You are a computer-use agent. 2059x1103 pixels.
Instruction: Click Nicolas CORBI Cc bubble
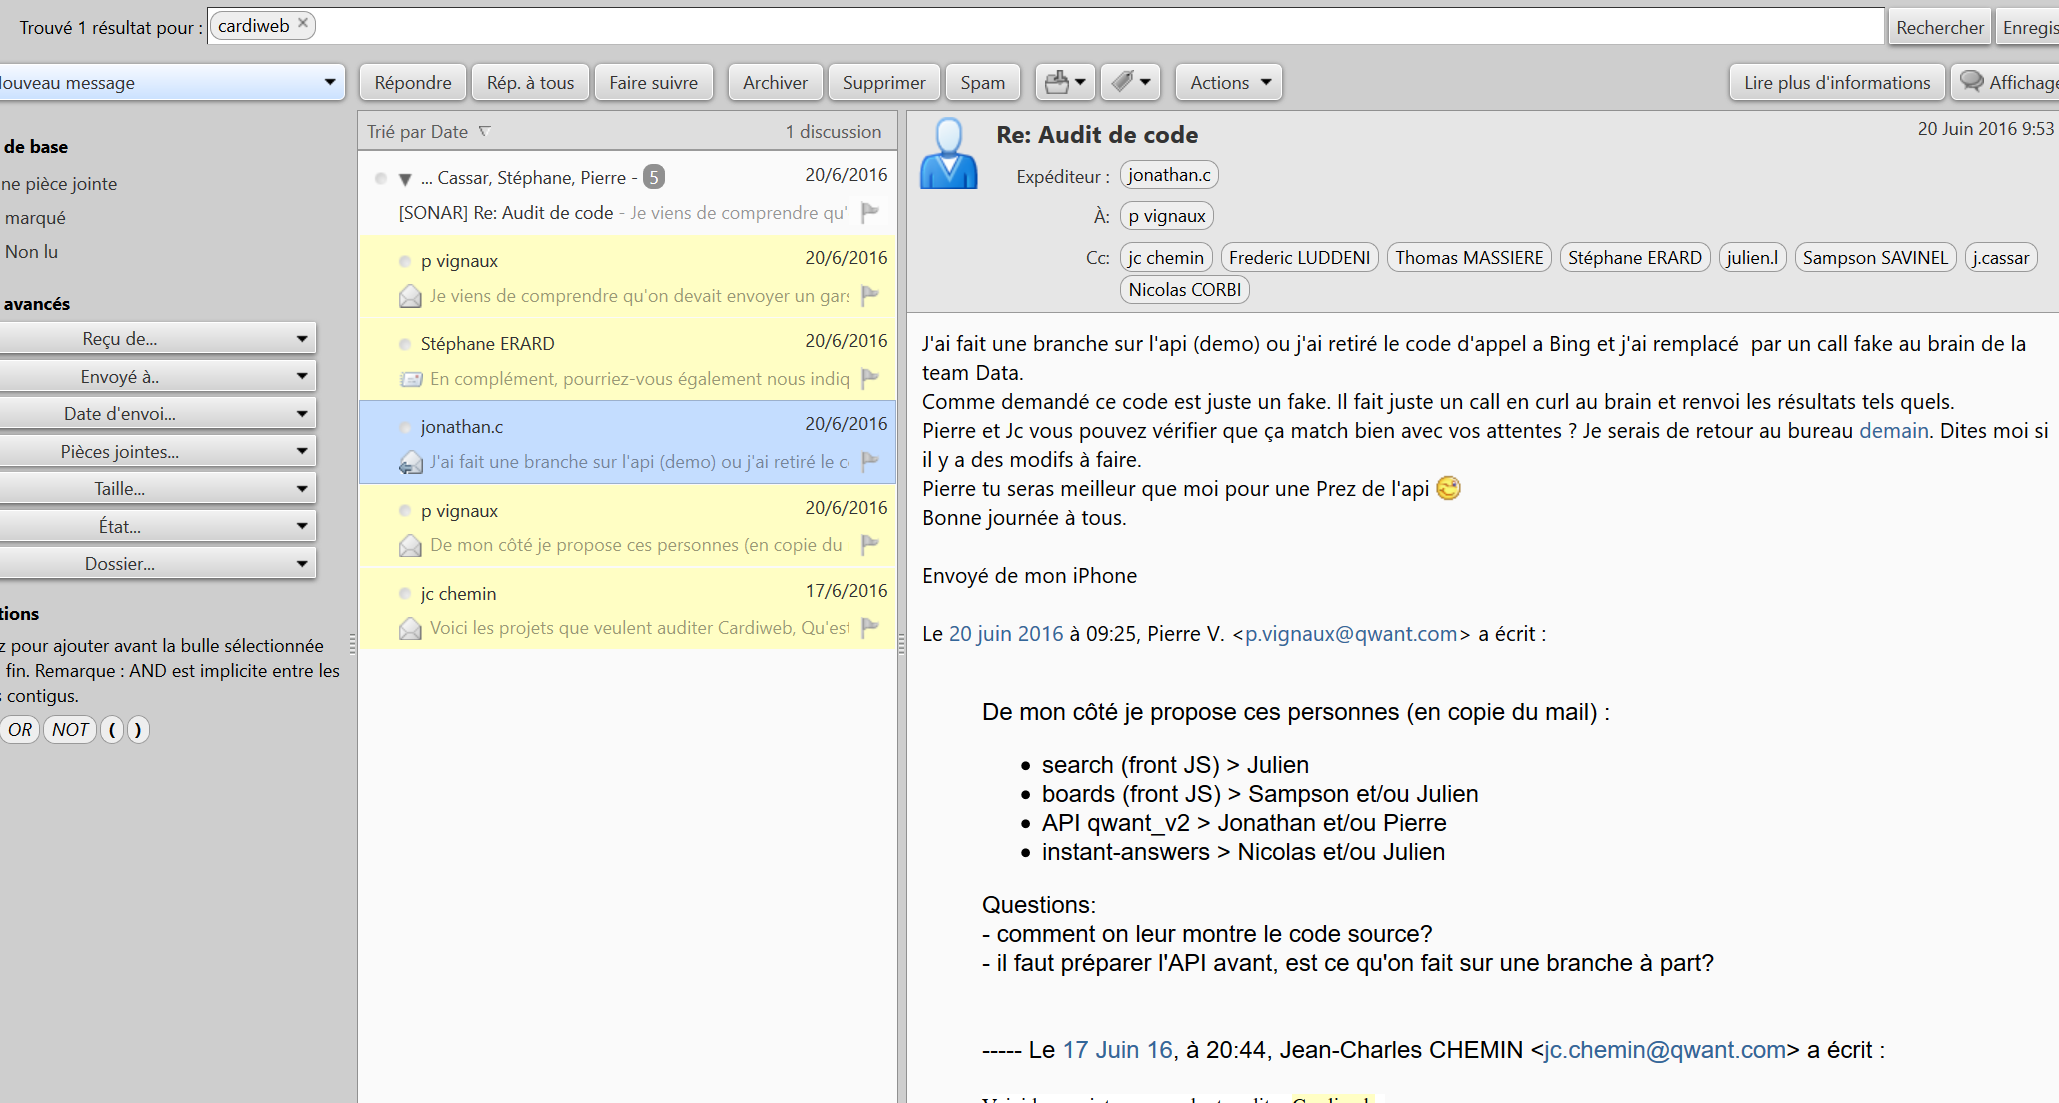tap(1184, 290)
